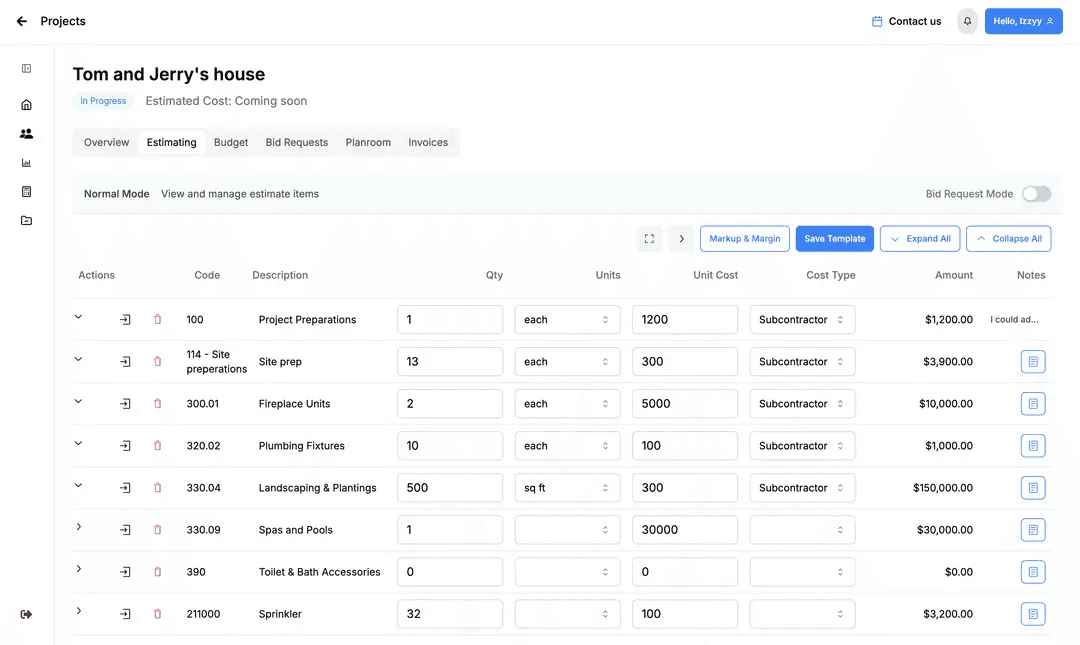The width and height of the screenshot is (1080, 645).
Task: Click the logout icon in sidebar
Action: click(x=27, y=614)
